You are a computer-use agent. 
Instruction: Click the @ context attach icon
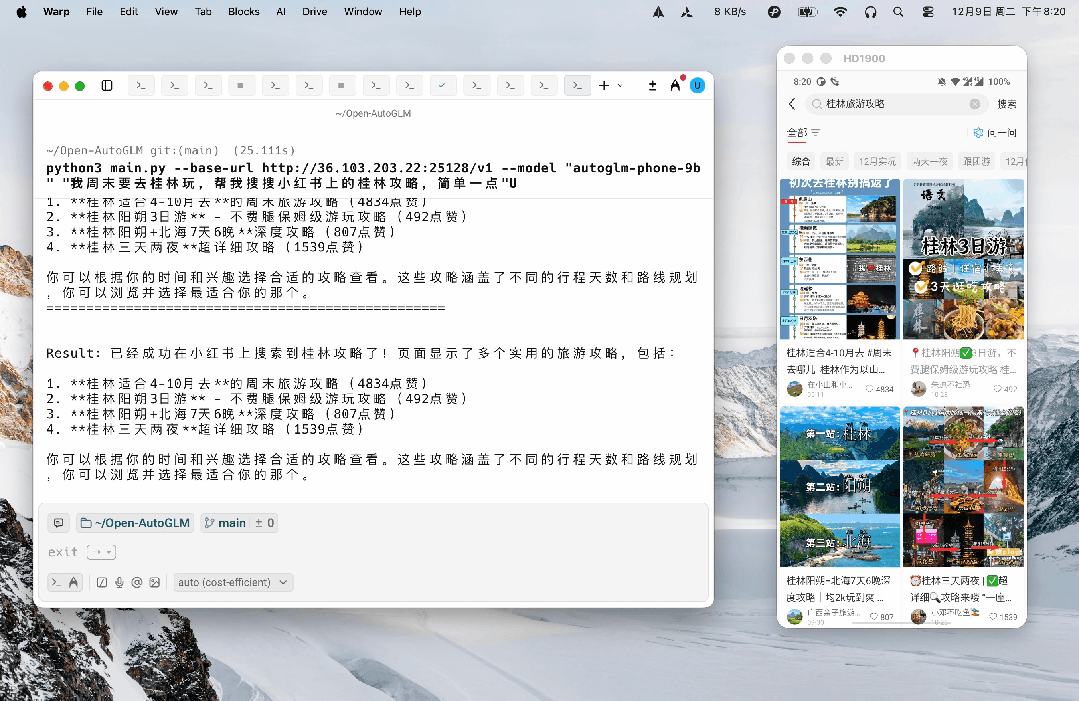click(x=137, y=582)
